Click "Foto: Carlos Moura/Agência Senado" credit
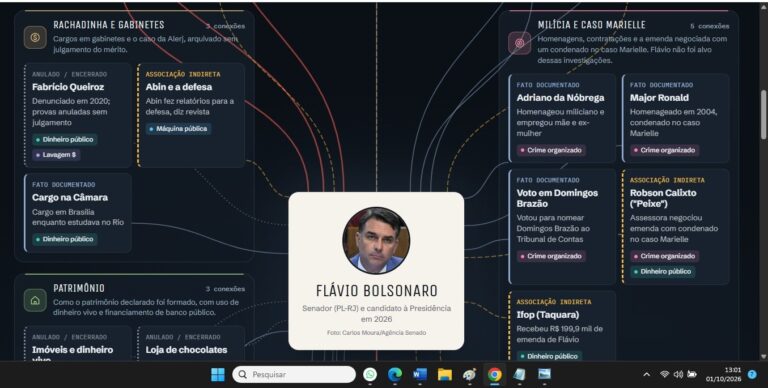768x388 pixels. tap(376, 333)
